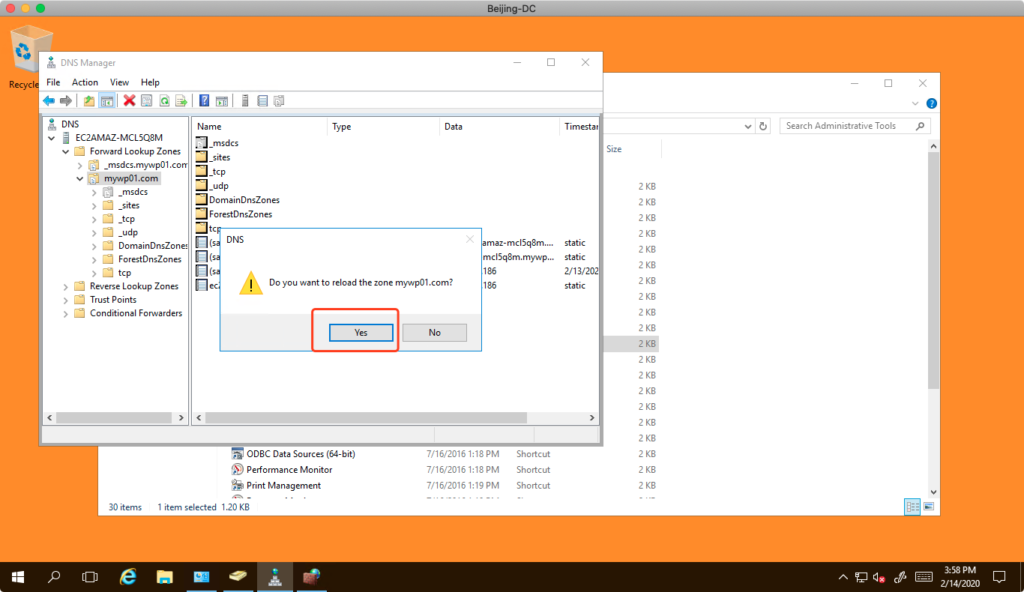The height and width of the screenshot is (592, 1024).
Task: Select the Trust Points tree item
Action: (x=113, y=300)
